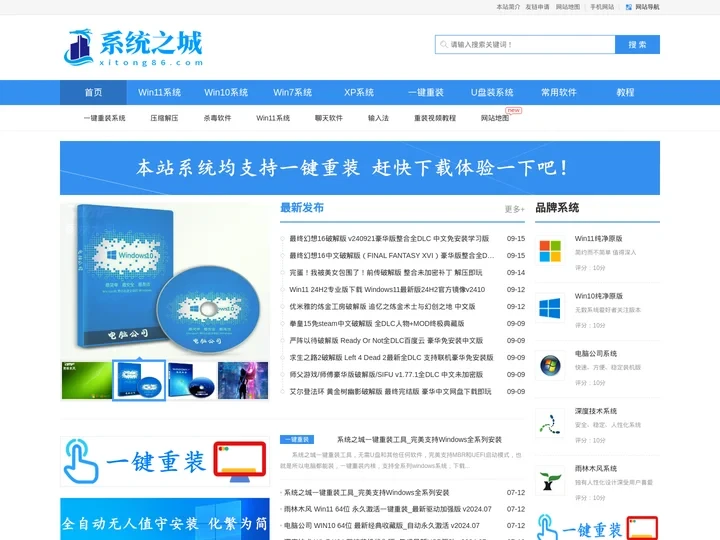This screenshot has height=540, width=720.
Task: Select the dark blue box disc thumbnail
Action: [191, 380]
